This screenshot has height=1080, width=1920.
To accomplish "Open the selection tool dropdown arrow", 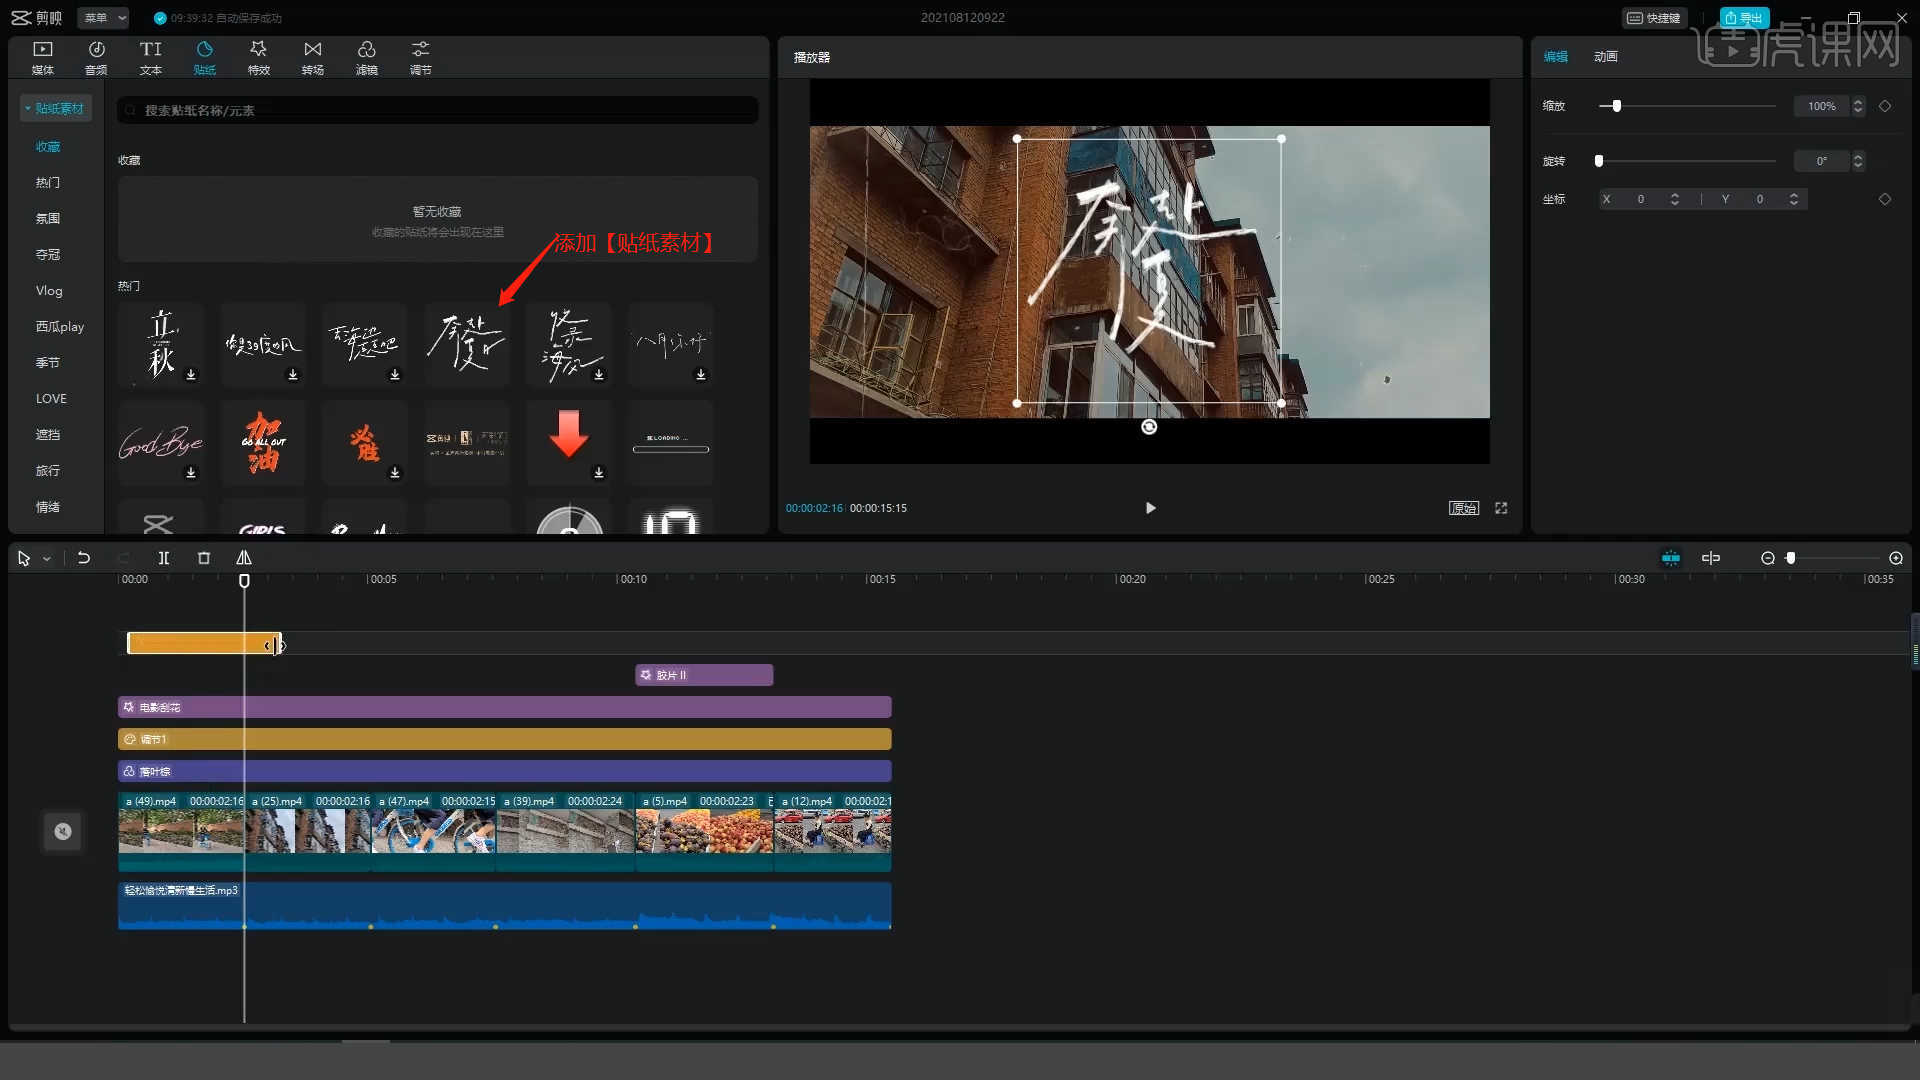I will pyautogui.click(x=47, y=559).
